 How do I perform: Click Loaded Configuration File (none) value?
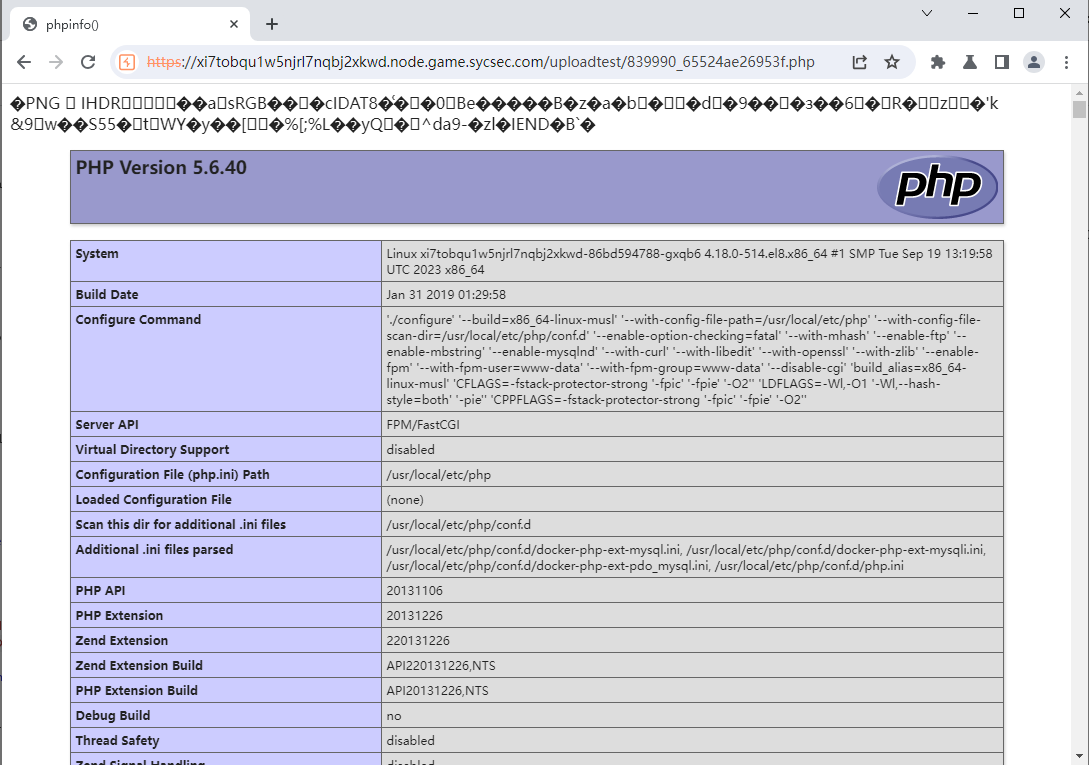(405, 500)
